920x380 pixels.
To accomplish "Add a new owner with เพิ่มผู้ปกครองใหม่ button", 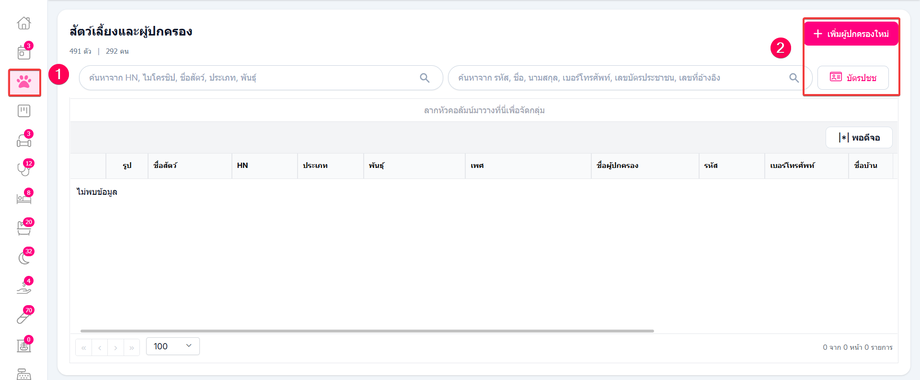I will (851, 34).
